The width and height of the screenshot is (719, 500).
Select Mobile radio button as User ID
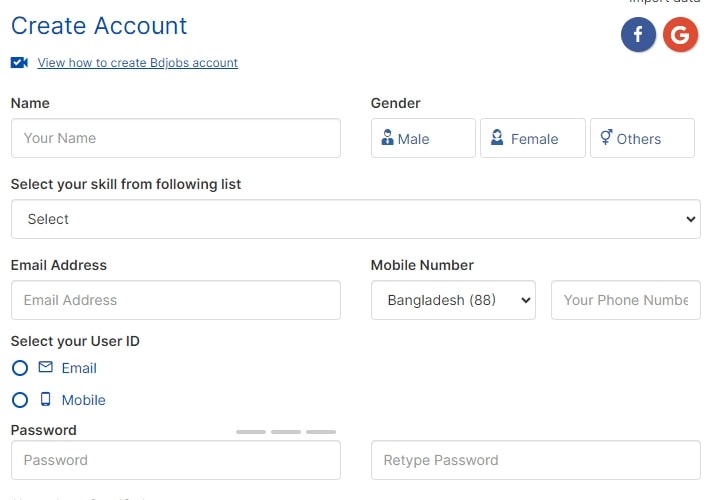[x=20, y=400]
